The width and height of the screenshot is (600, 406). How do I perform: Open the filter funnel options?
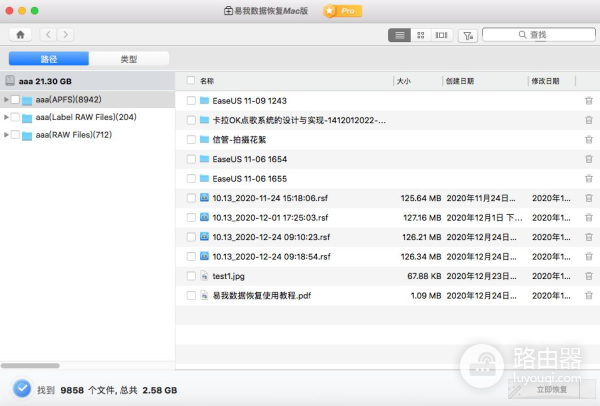[468, 35]
